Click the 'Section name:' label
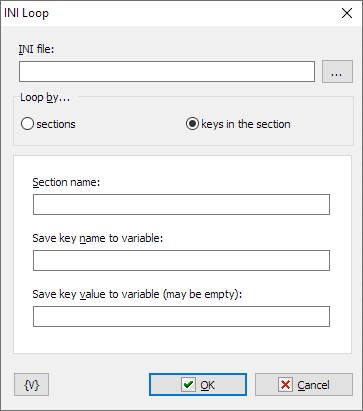363x411 pixels. point(66,182)
